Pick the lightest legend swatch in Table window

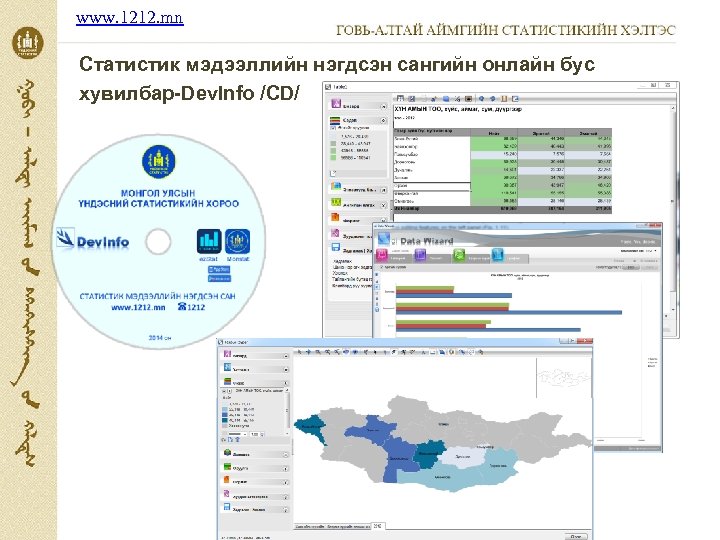click(334, 136)
